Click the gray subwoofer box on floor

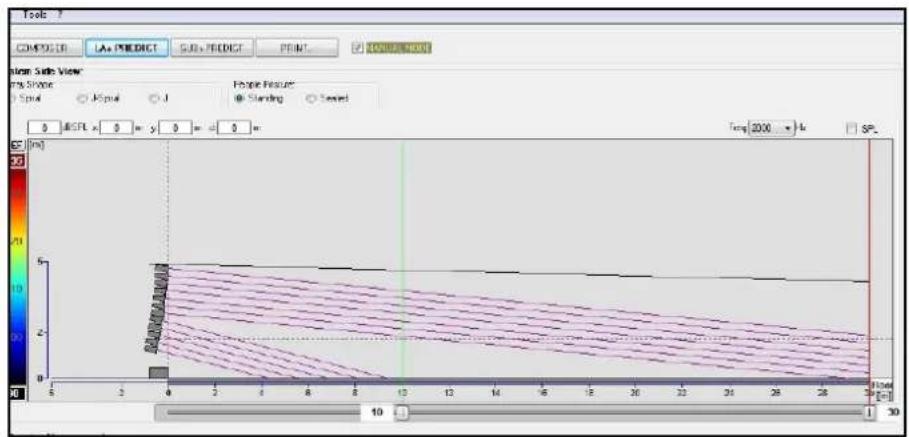click(158, 372)
